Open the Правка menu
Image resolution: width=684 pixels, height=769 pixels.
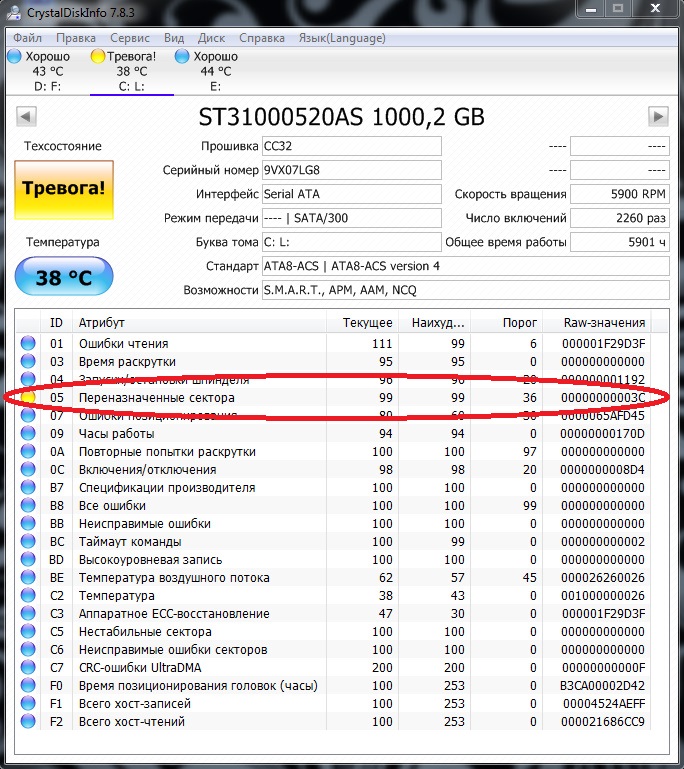(x=76, y=38)
